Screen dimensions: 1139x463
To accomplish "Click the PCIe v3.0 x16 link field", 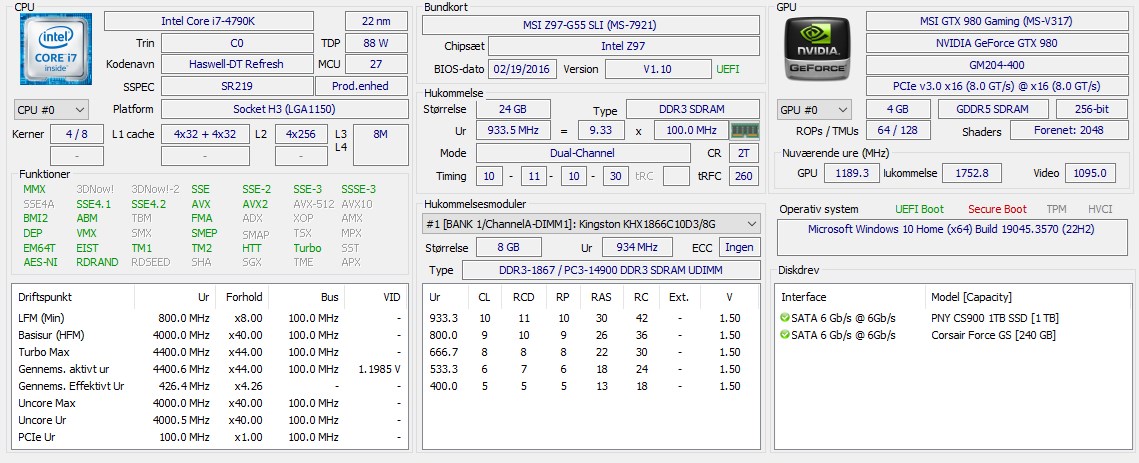I will coord(996,86).
